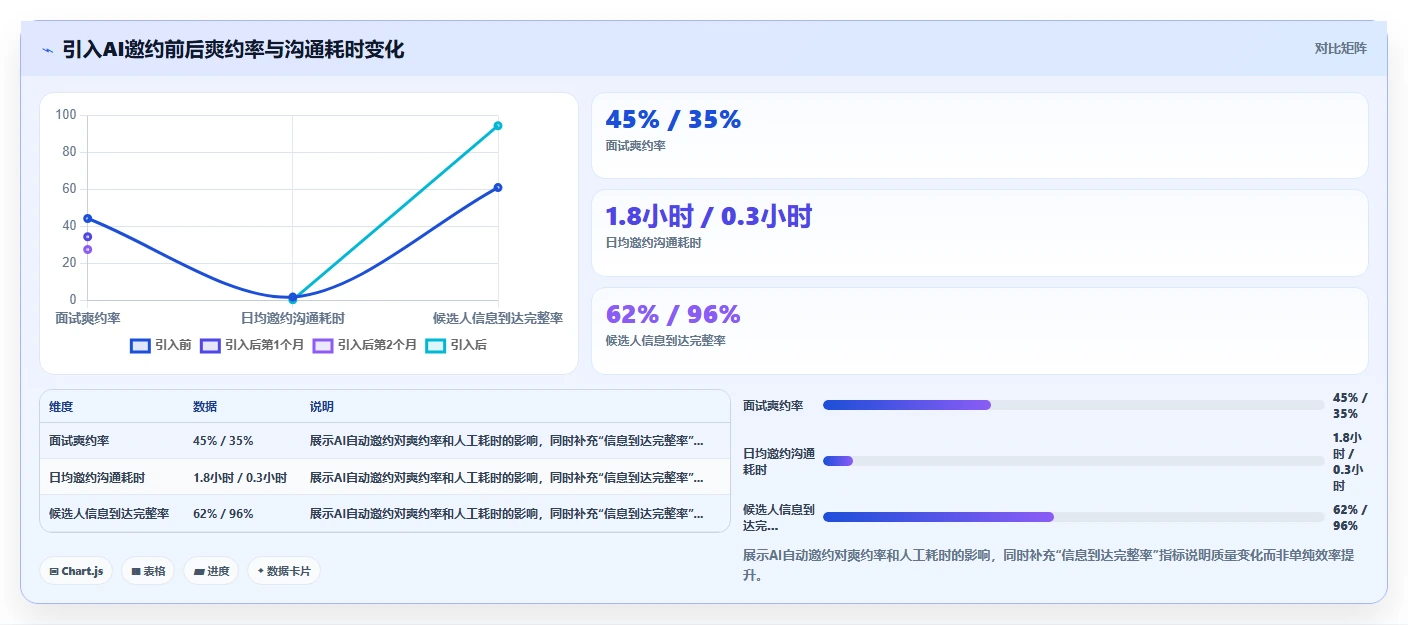This screenshot has height=625, width=1408.
Task: Click the 对比矩阵 label in header
Action: point(1340,48)
